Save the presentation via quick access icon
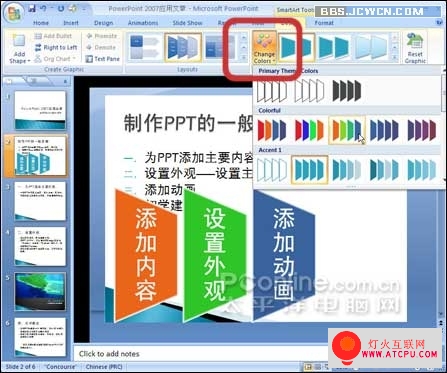Viewport: 447px width, 373px height. tap(32, 9)
